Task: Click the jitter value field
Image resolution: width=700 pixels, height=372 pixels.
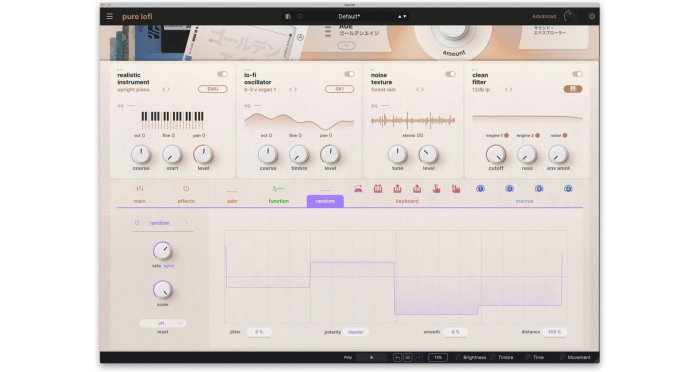Action: (x=259, y=332)
